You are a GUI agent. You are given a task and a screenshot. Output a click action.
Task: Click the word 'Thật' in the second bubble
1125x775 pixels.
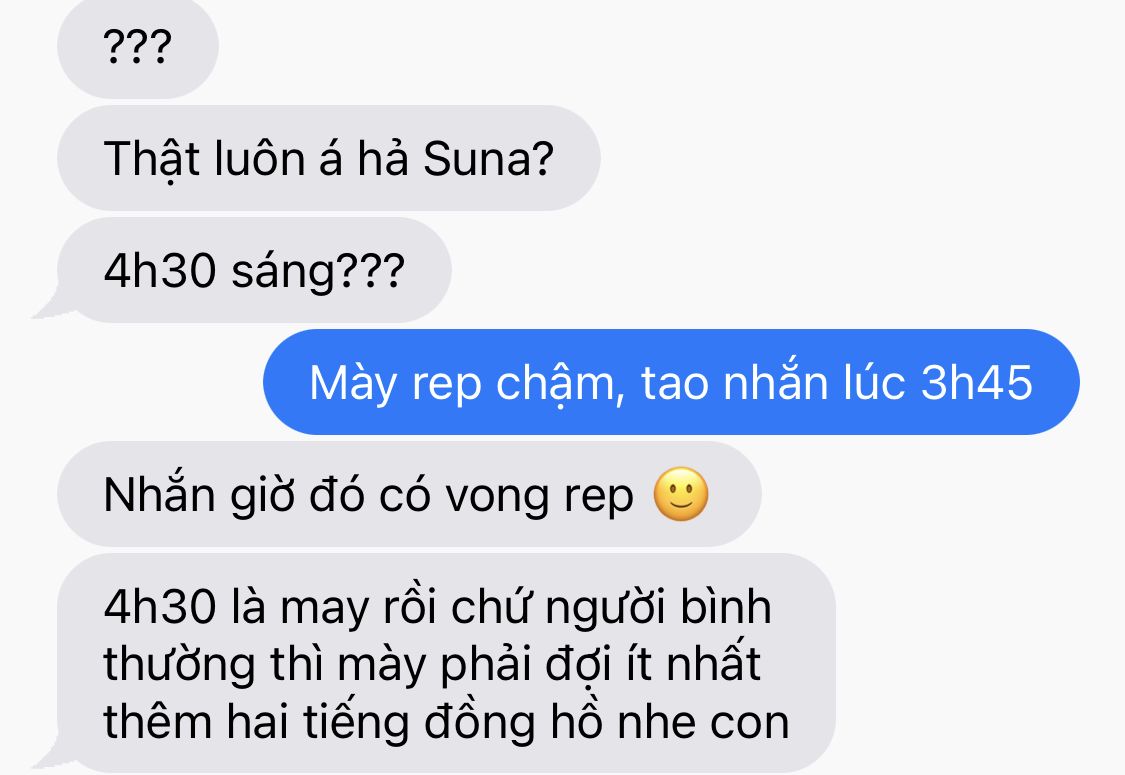click(151, 161)
